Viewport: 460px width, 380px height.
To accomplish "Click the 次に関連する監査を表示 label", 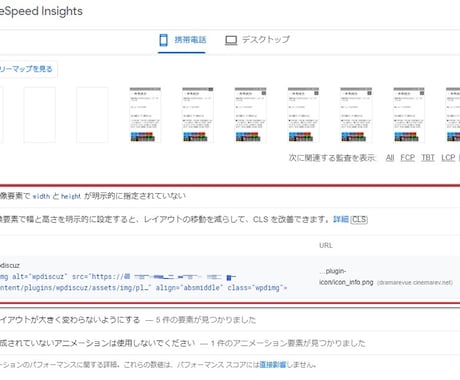I will click(332, 158).
